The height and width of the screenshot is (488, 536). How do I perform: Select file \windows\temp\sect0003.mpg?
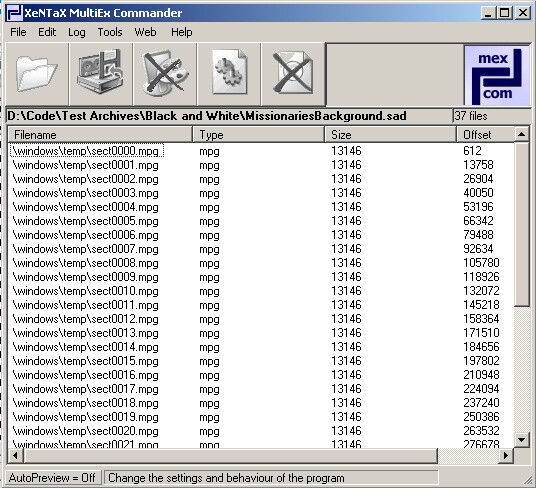[86, 193]
